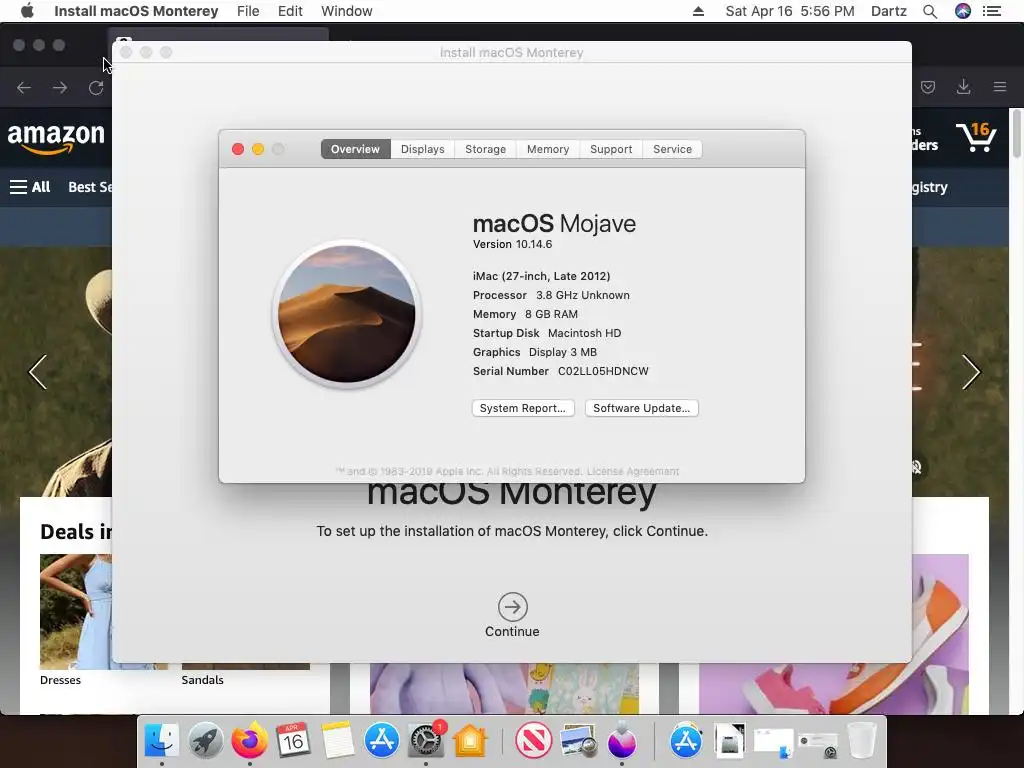Open Notes from the Dock
This screenshot has height=768, width=1024.
click(338, 741)
